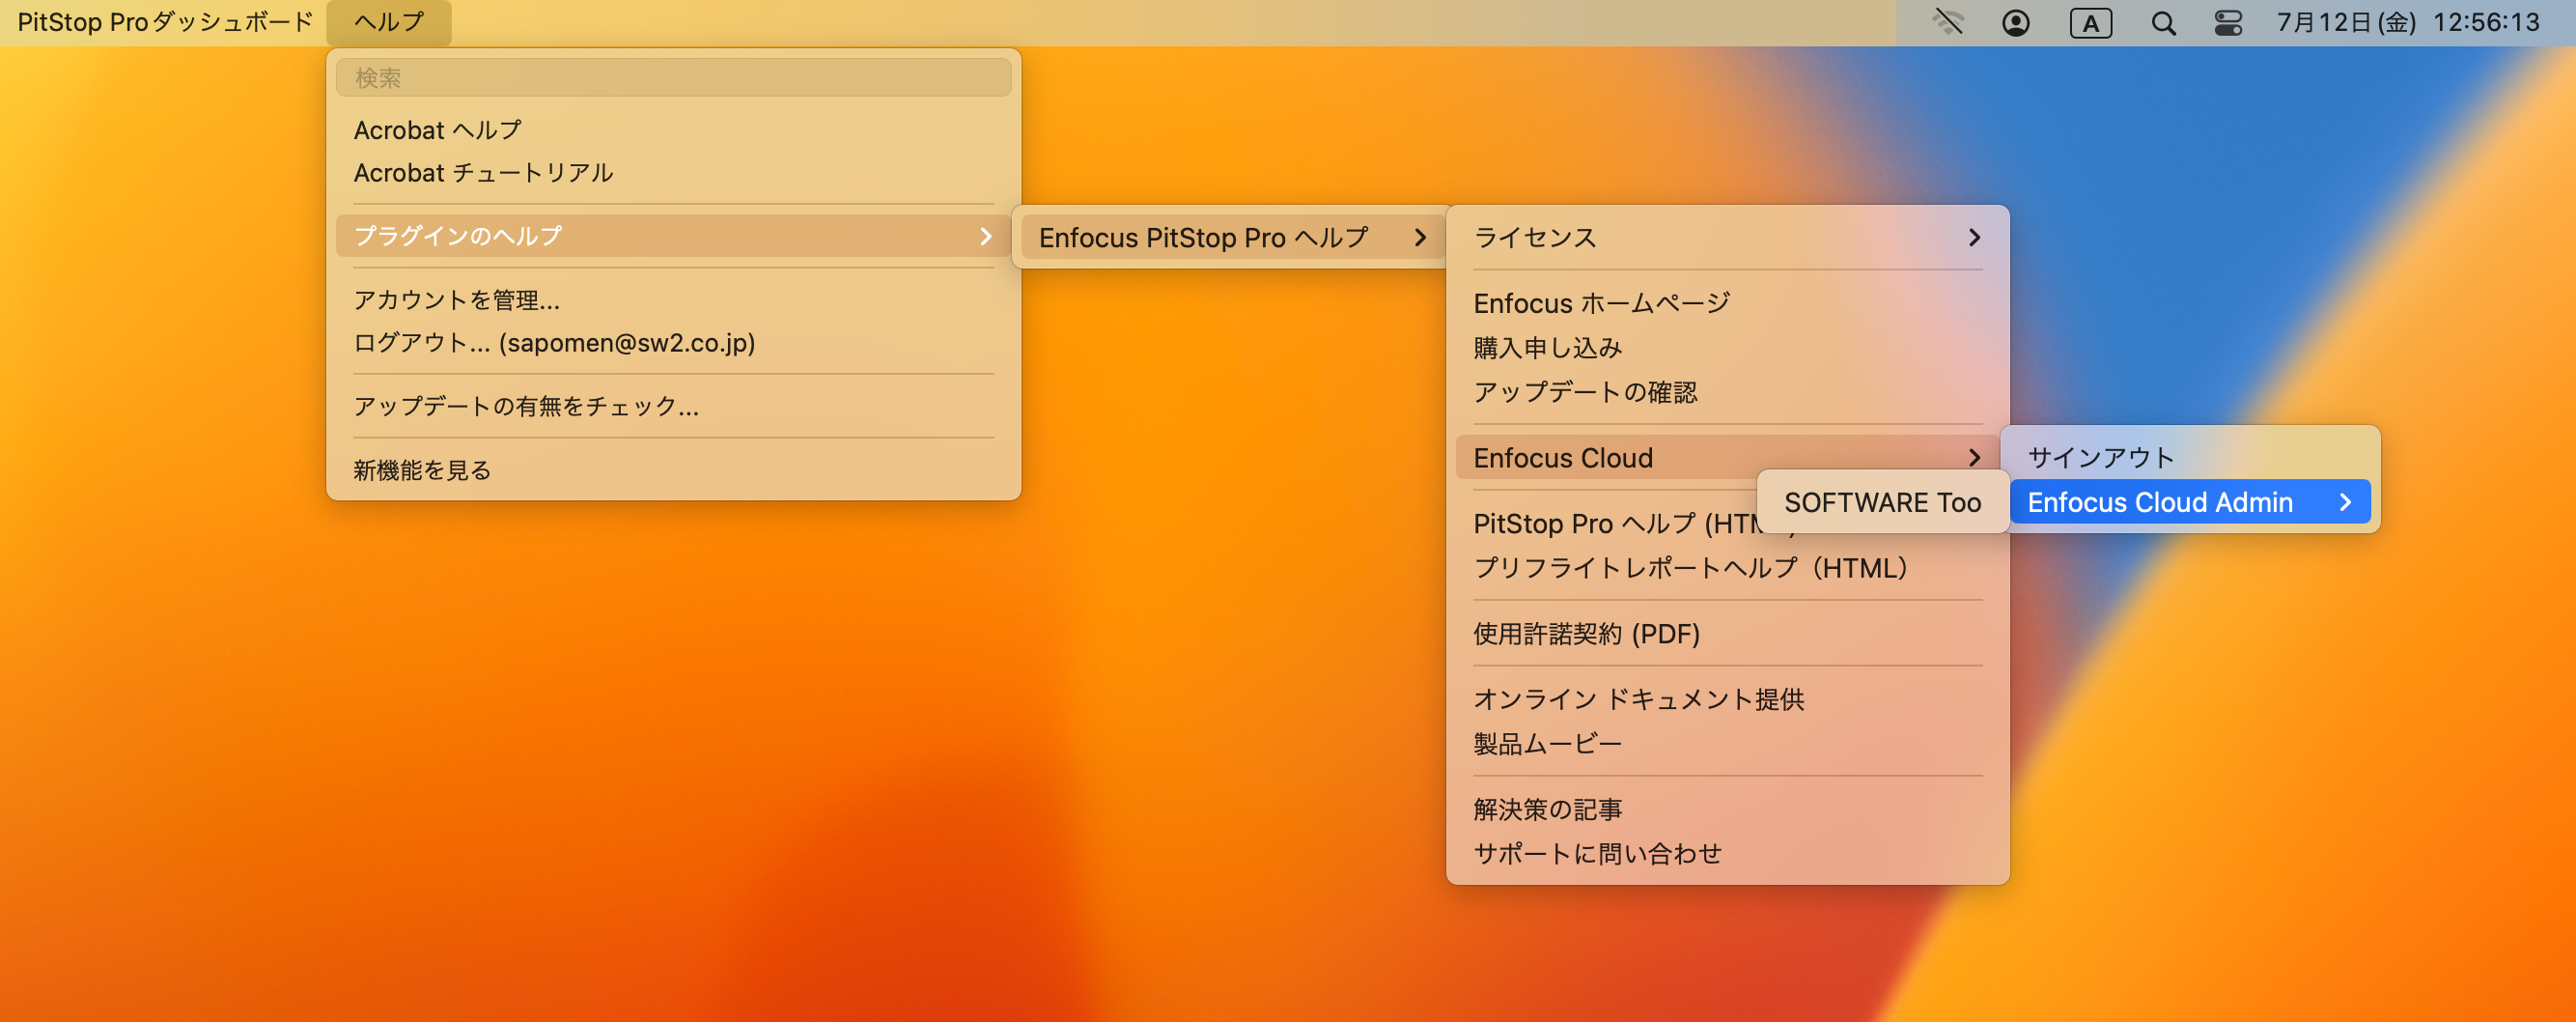Open Spotlight search magnifier icon

tap(2163, 22)
